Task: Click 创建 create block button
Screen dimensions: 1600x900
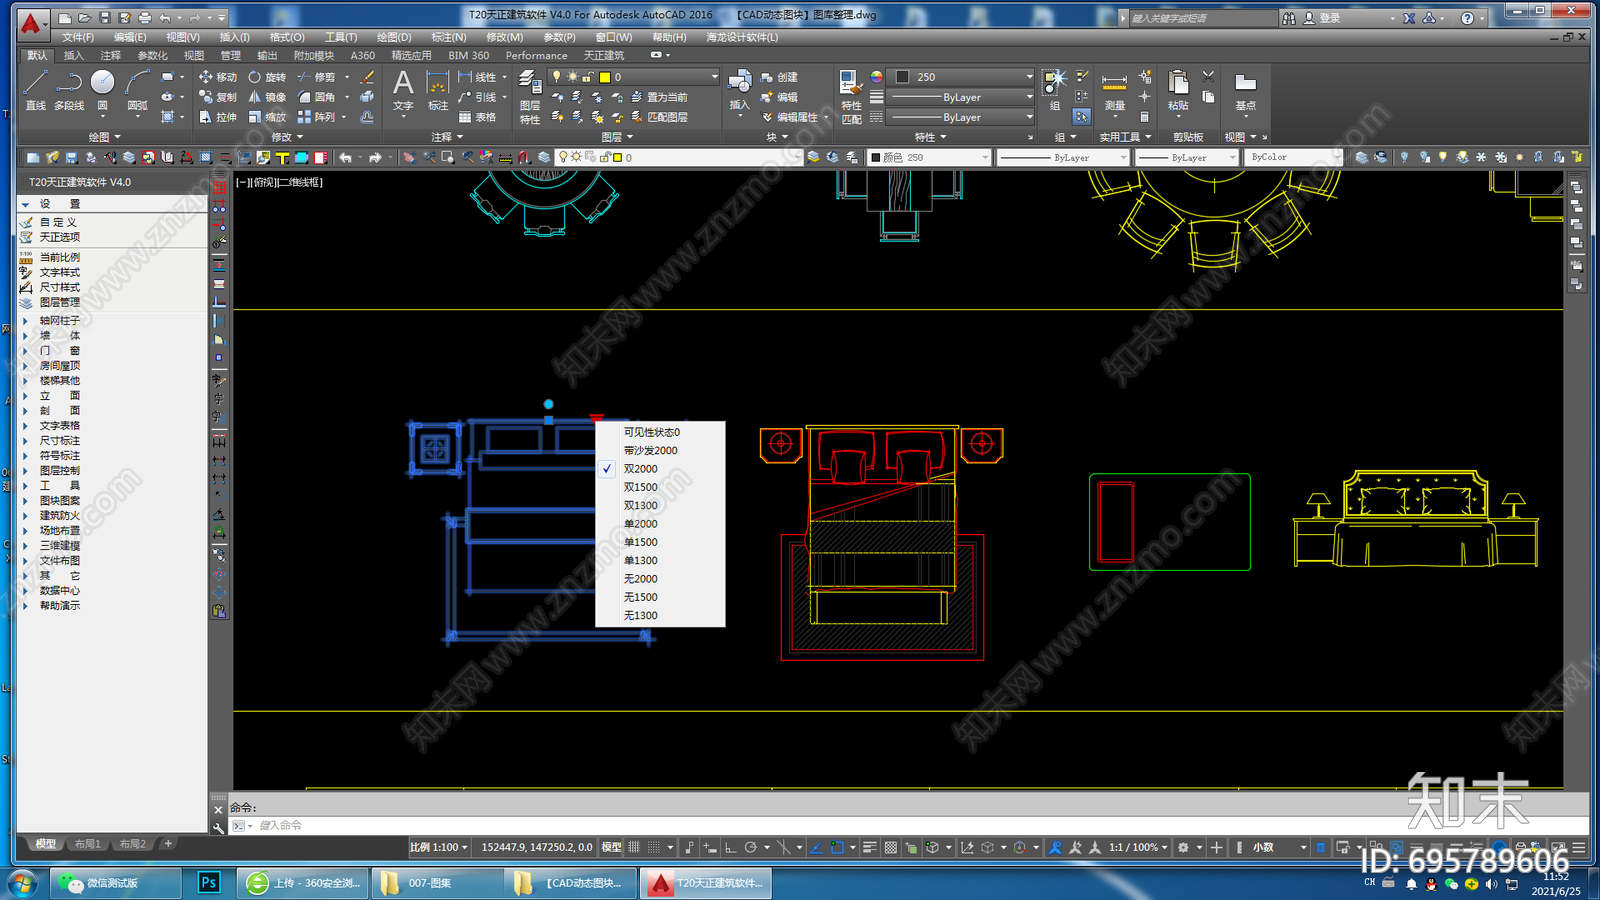Action: click(779, 77)
